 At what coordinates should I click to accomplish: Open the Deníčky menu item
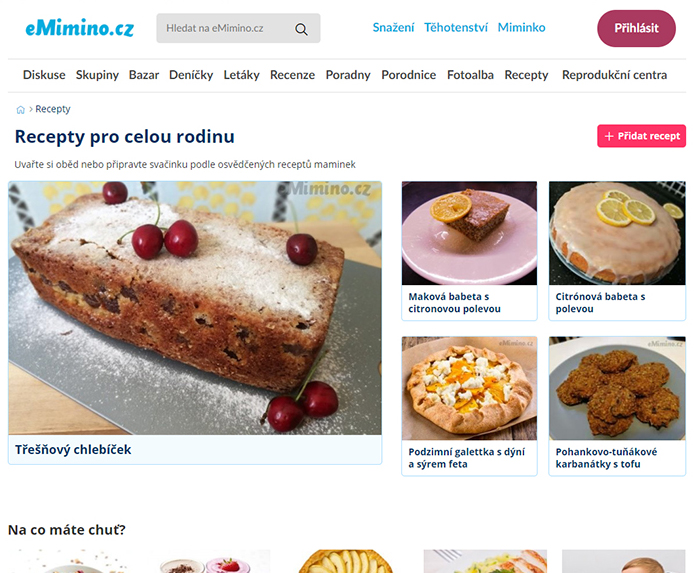coord(191,75)
